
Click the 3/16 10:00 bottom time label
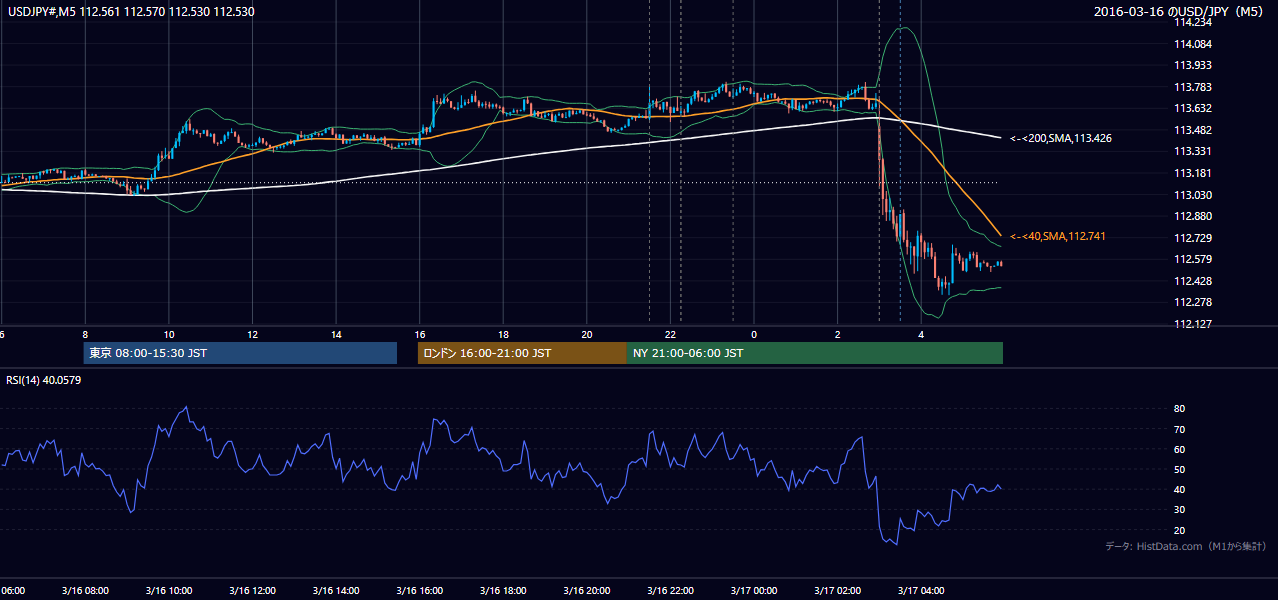coord(169,591)
